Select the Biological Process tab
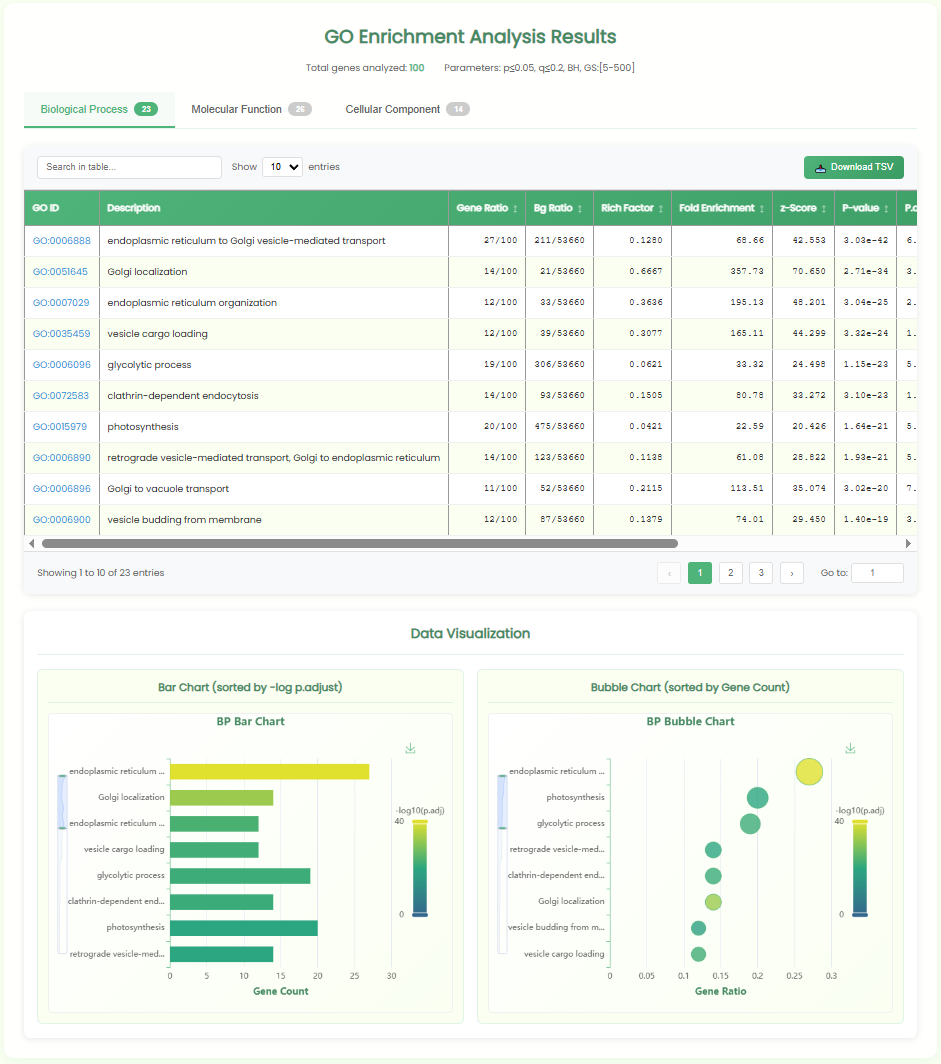 [x=99, y=109]
